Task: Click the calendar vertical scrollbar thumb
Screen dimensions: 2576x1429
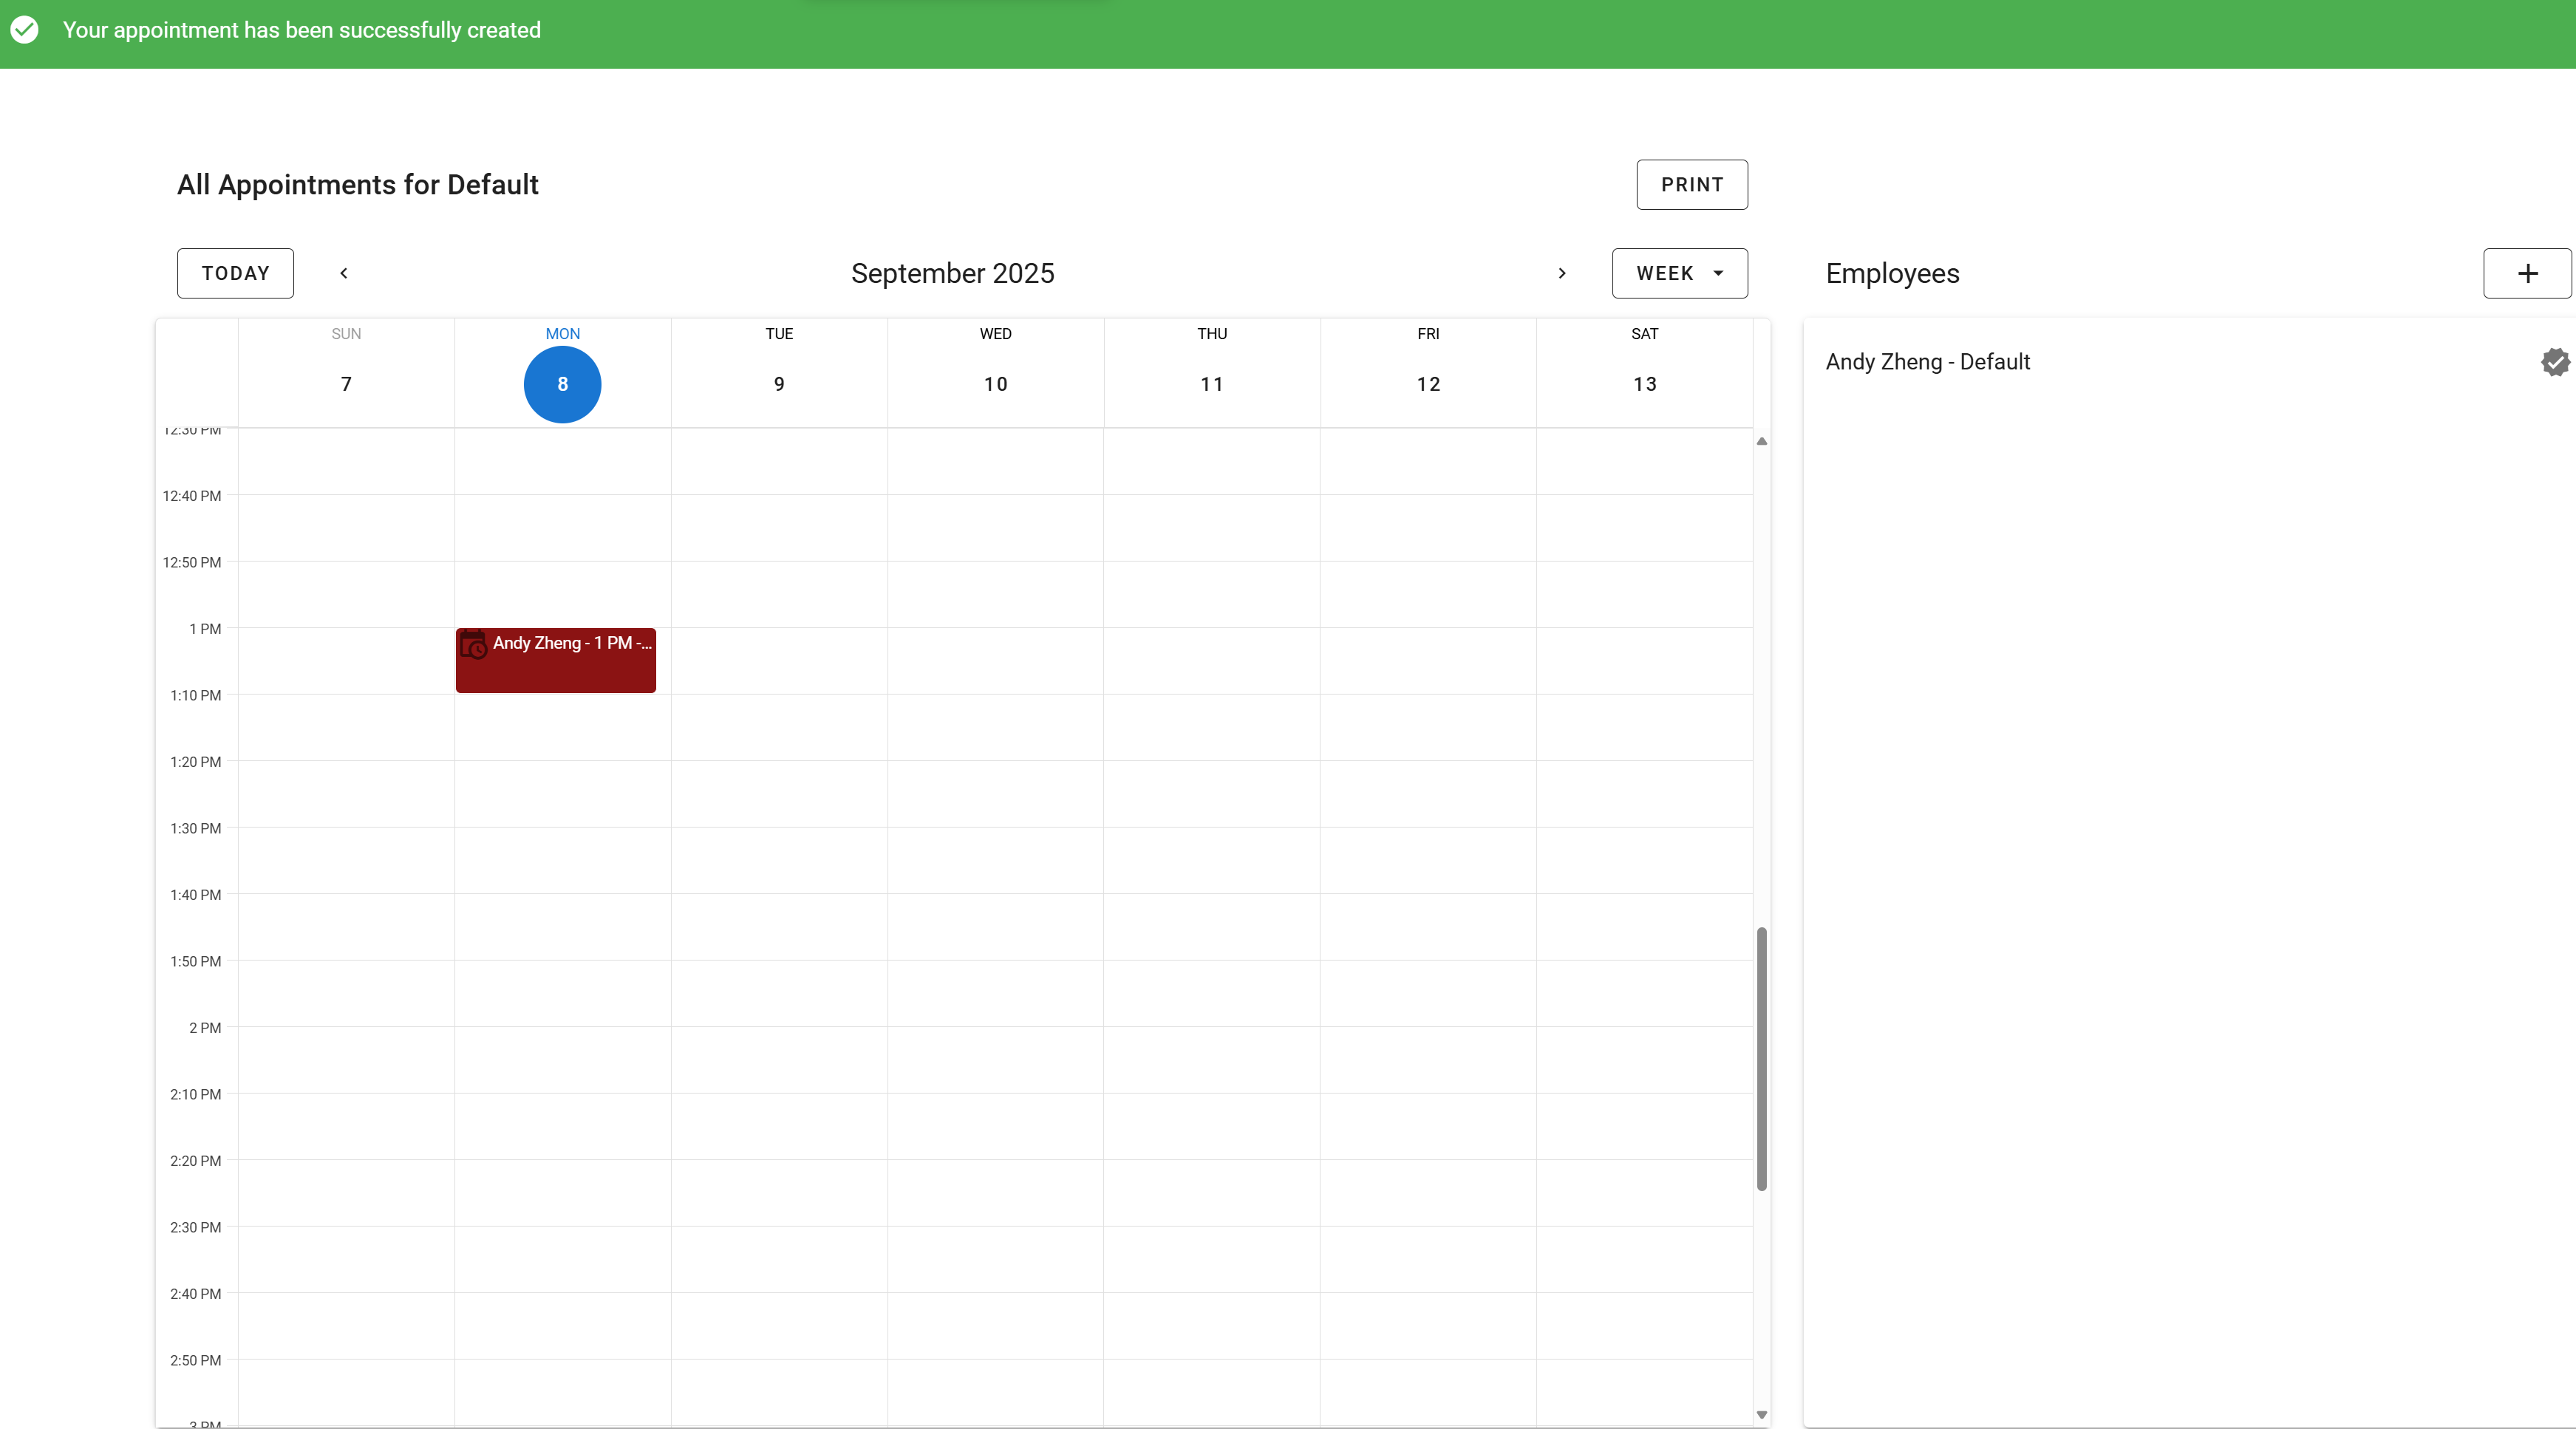Action: [1762, 1059]
